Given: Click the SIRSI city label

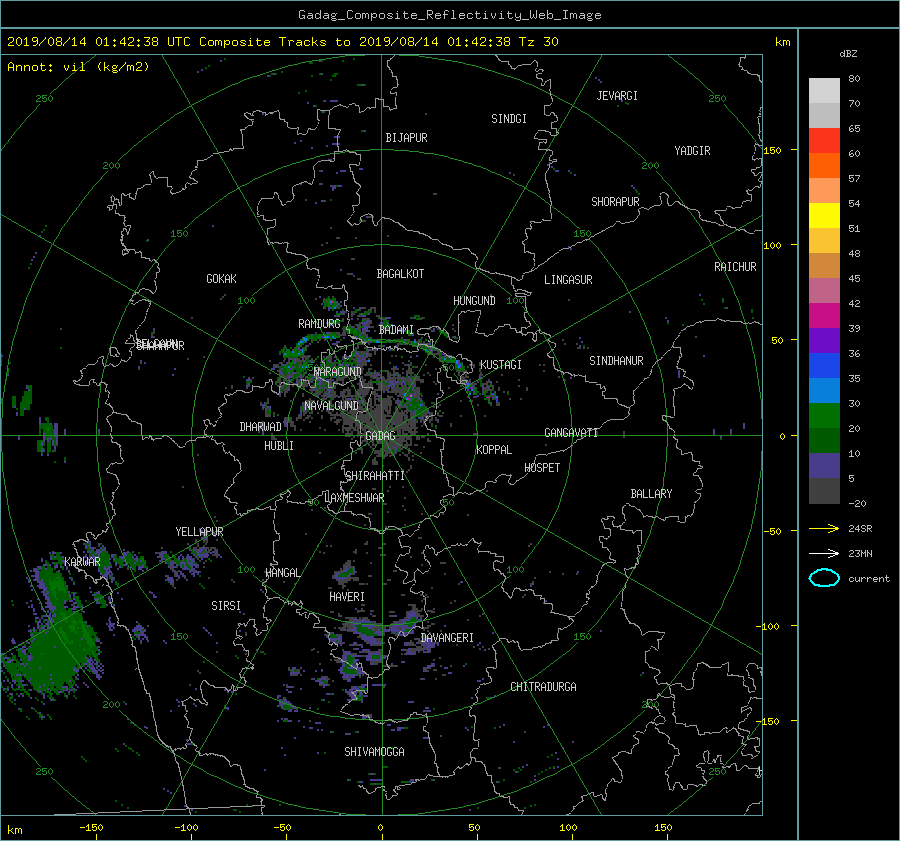Looking at the screenshot, I should [226, 606].
